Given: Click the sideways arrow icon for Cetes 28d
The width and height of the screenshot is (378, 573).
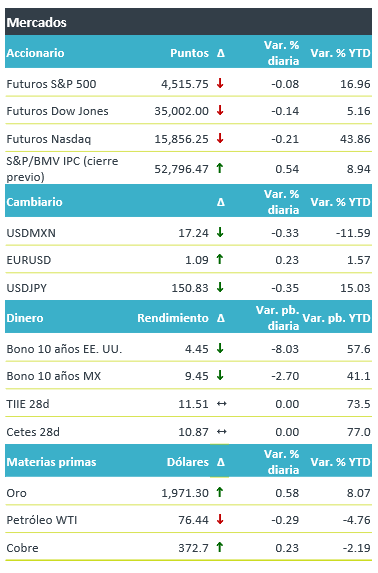Looking at the screenshot, I should [x=222, y=432].
